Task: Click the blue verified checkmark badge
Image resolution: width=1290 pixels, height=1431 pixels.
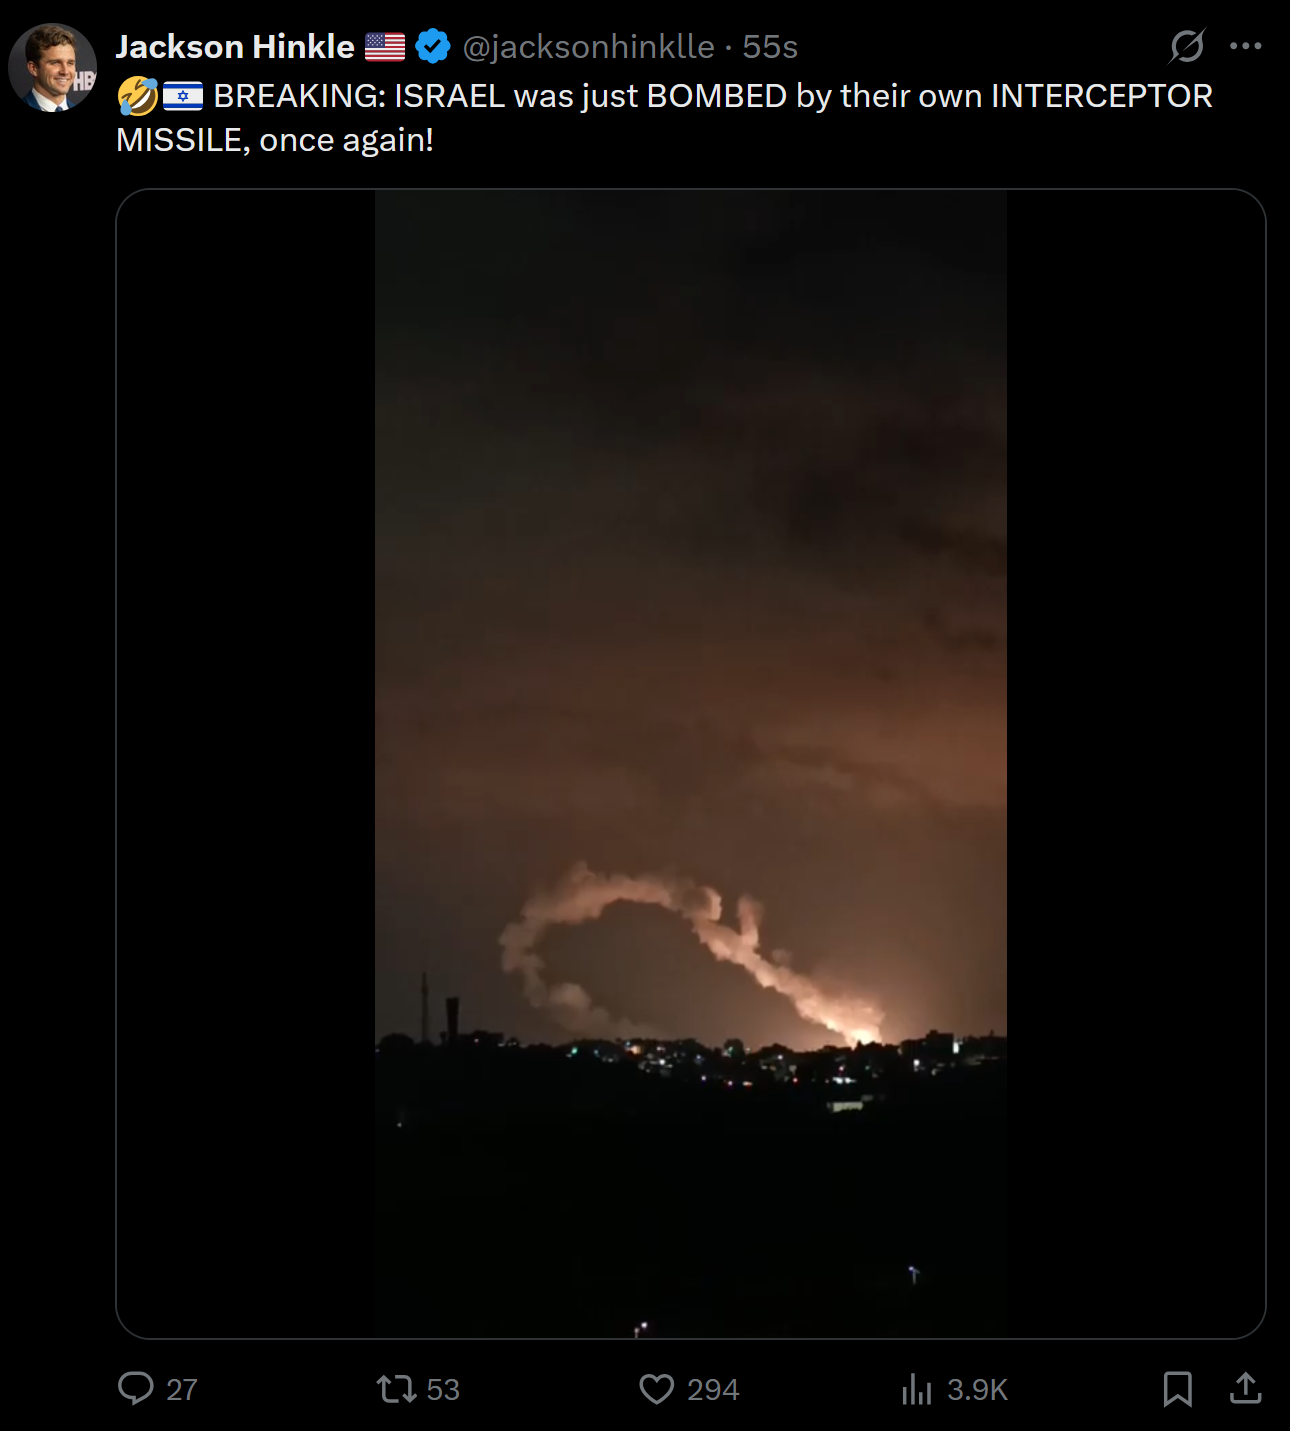Action: pos(433,46)
